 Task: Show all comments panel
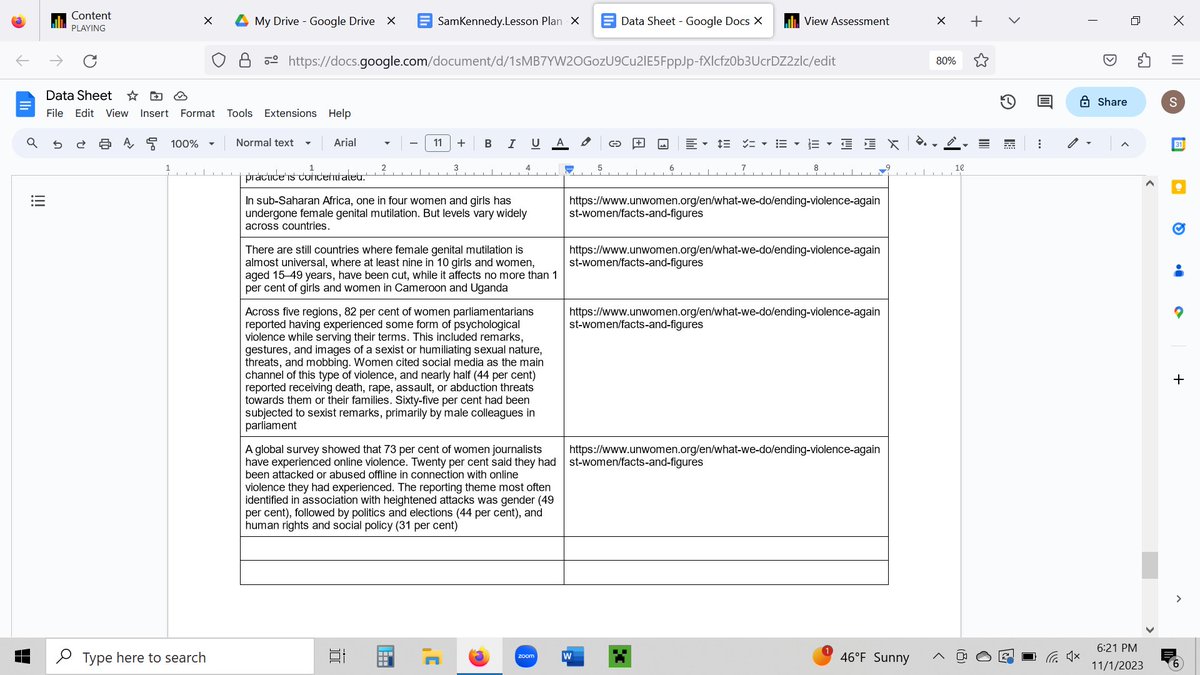coord(1045,101)
